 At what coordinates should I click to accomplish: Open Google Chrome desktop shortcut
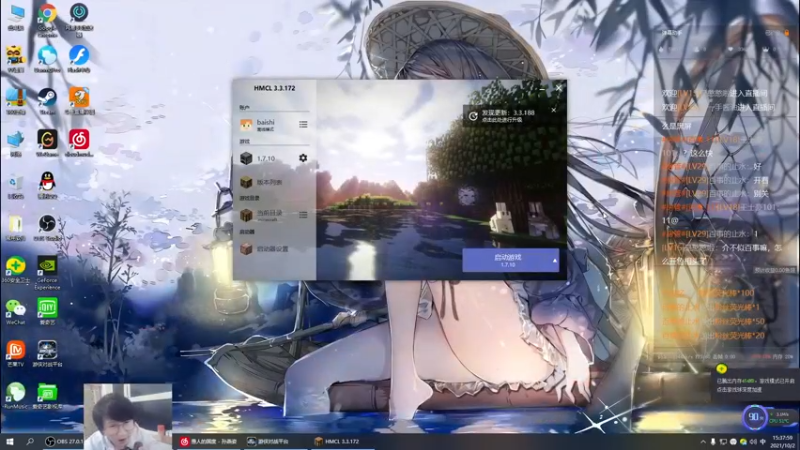pyautogui.click(x=47, y=19)
